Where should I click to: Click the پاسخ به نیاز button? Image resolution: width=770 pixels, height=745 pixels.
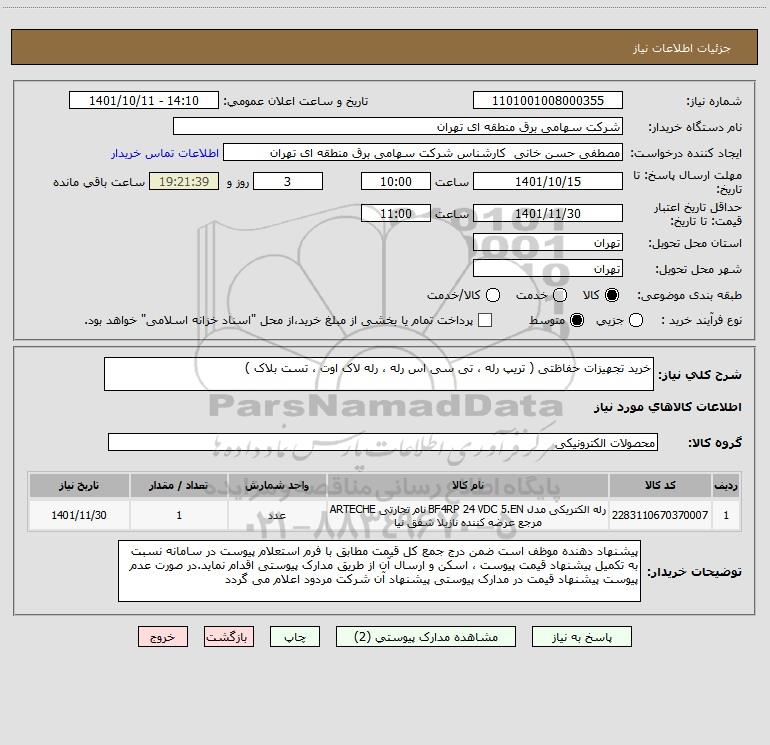(x=582, y=637)
